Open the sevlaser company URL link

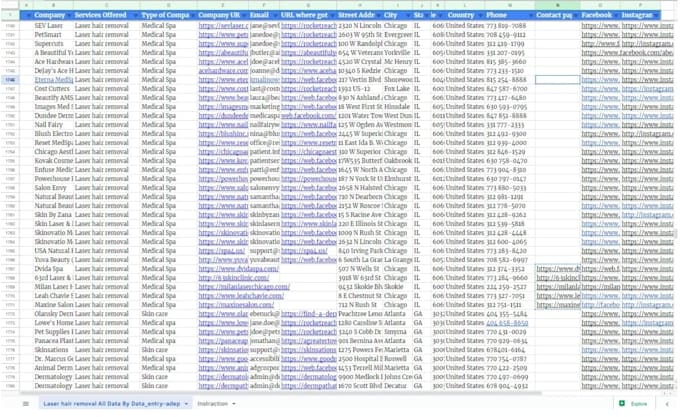[223, 26]
